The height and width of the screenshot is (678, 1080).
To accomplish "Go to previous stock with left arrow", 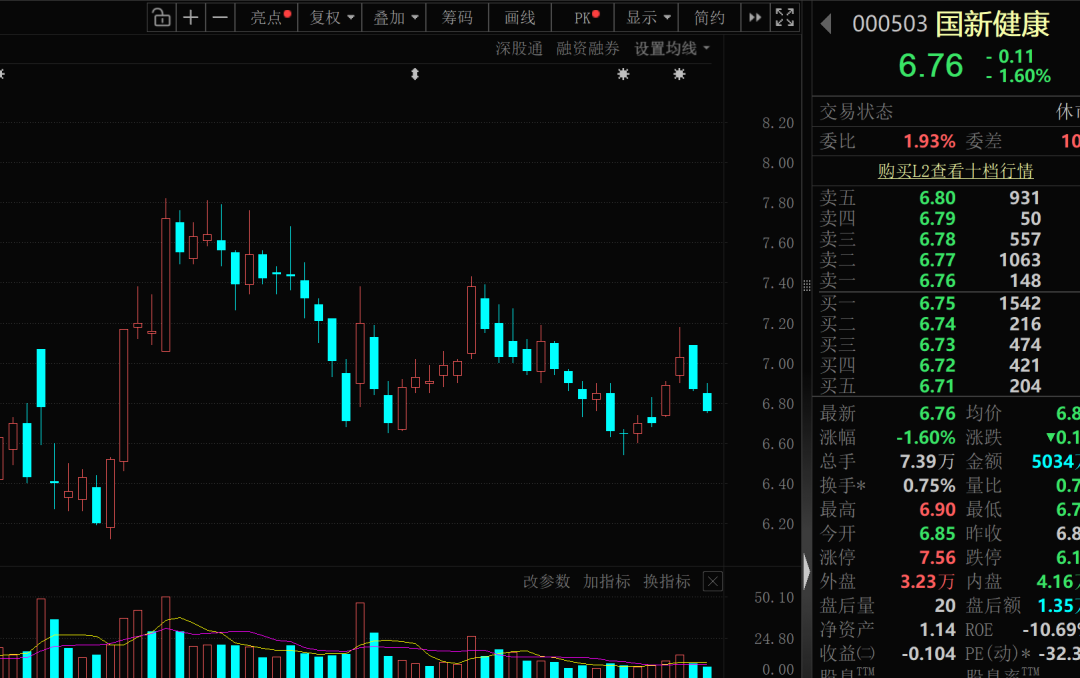I will (x=826, y=25).
